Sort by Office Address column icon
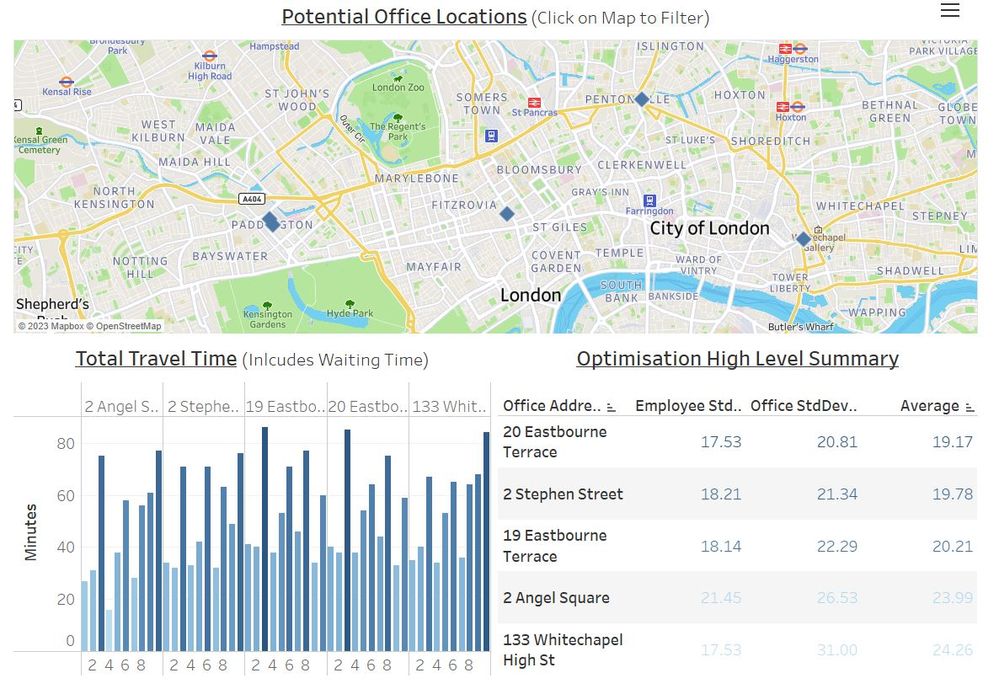Image resolution: width=999 pixels, height=694 pixels. point(611,407)
